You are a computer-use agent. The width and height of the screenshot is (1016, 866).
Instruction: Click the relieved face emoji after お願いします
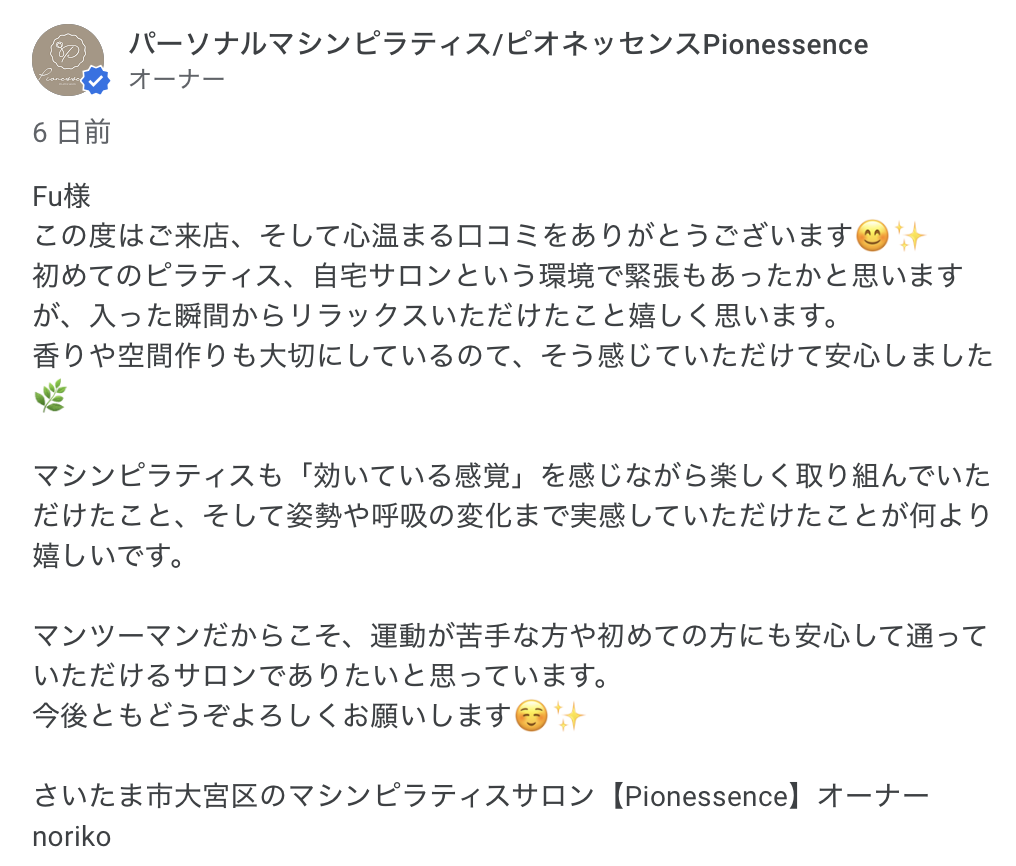point(530,716)
